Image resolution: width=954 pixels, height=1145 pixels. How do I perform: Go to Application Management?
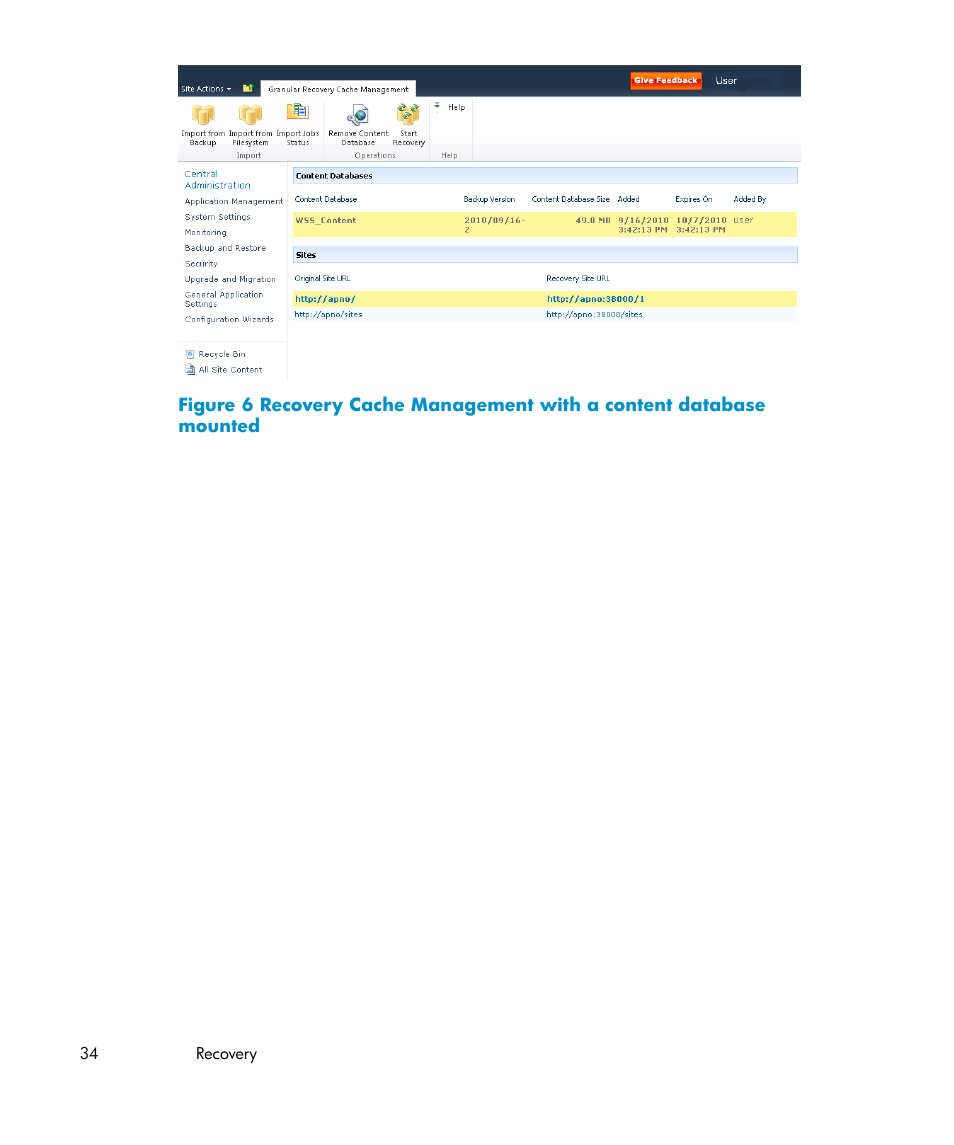234,202
